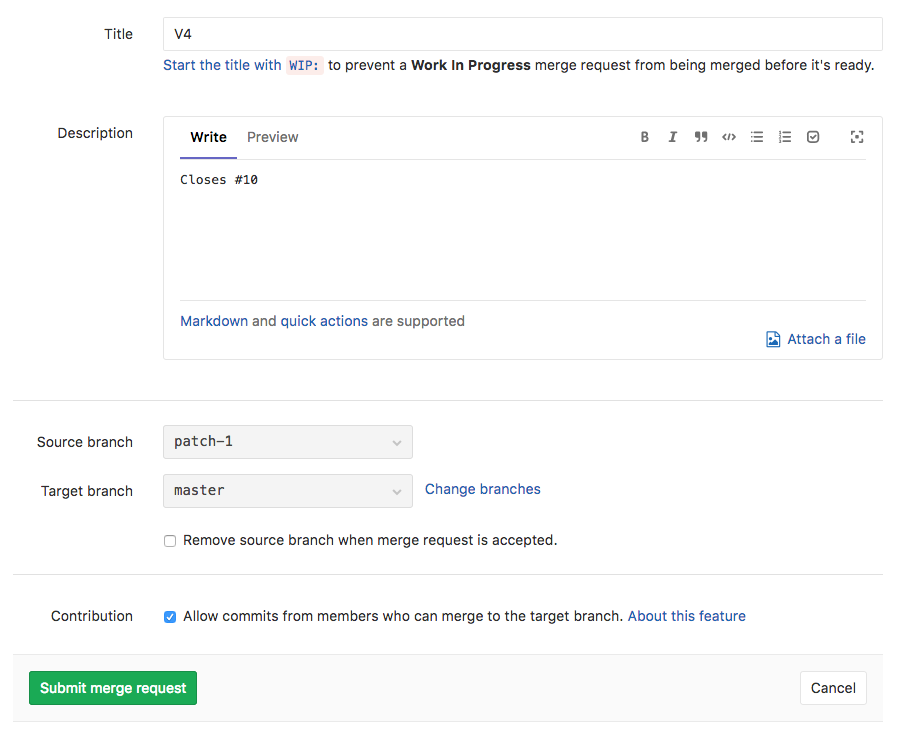Image resolution: width=898 pixels, height=730 pixels.
Task: Insert a code block in the description
Action: pyautogui.click(x=728, y=137)
